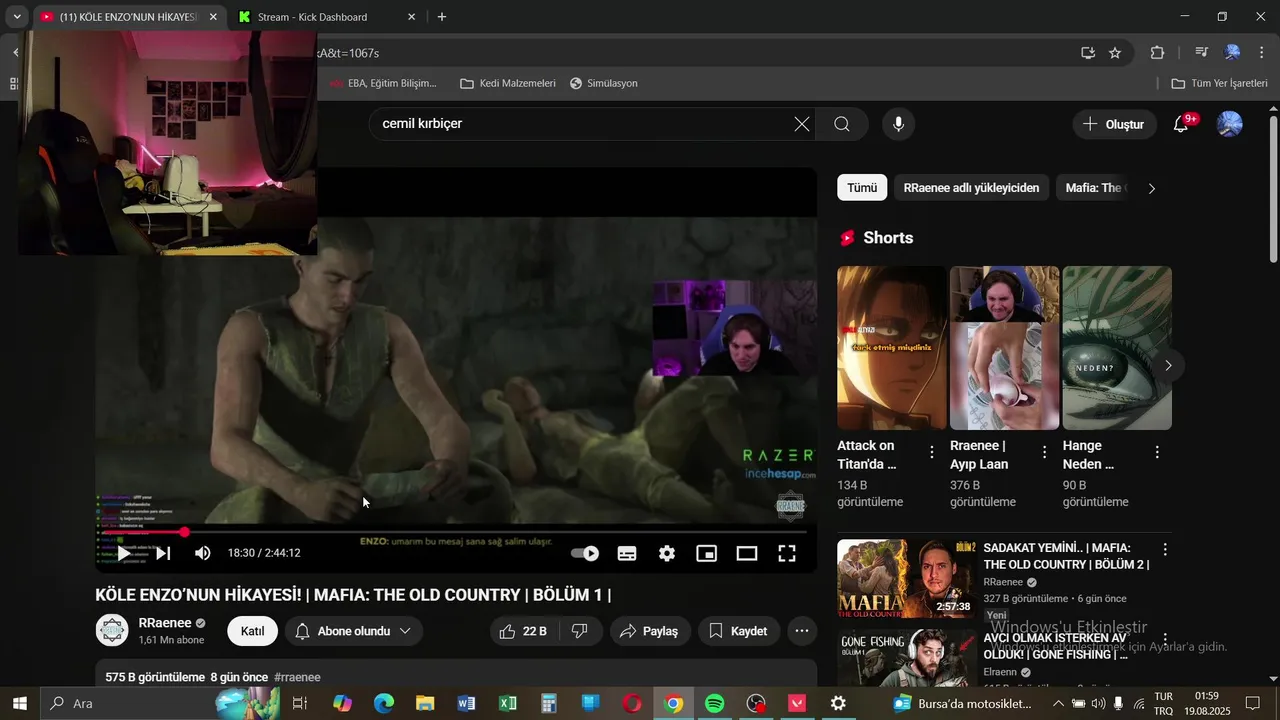The image size is (1280, 720).
Task: Open Hange Neden short thumbnail
Action: (x=1117, y=348)
